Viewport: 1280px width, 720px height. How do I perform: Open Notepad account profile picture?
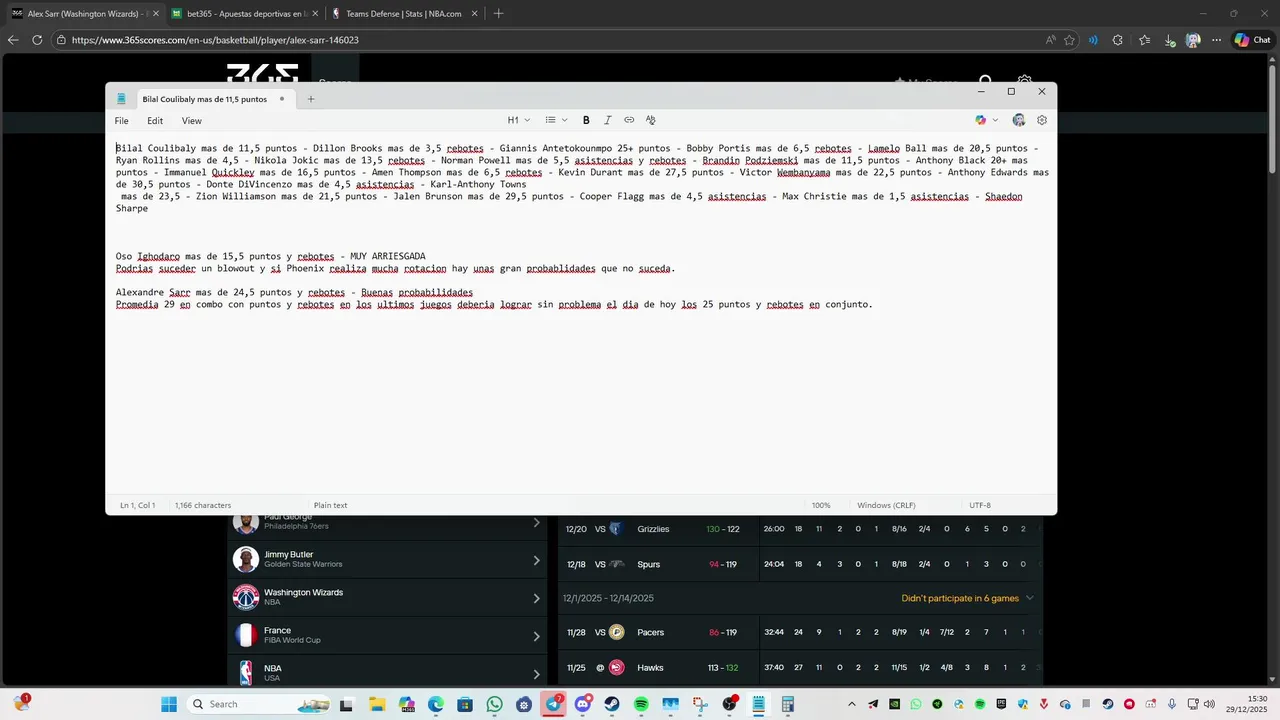(x=1019, y=120)
